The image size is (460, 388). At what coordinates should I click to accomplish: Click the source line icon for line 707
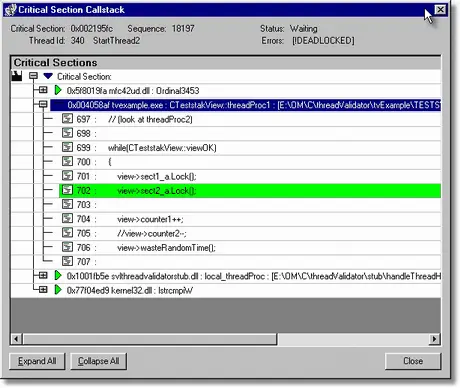pyautogui.click(x=67, y=261)
